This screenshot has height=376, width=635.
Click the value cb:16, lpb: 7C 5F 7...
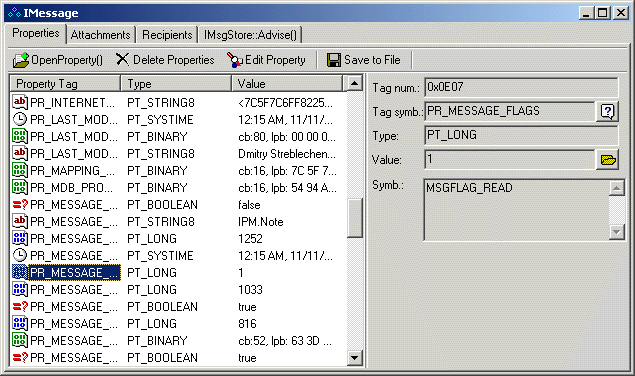[287, 171]
